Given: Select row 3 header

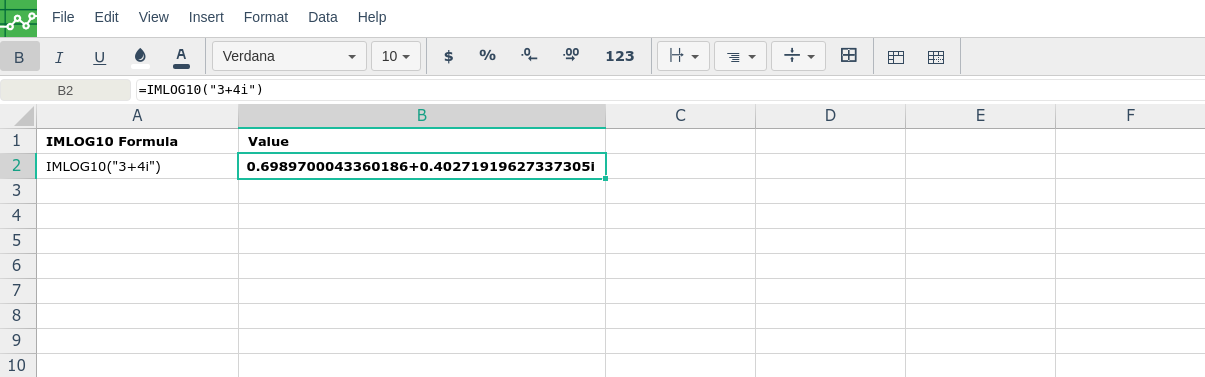Looking at the screenshot, I should point(18,191).
